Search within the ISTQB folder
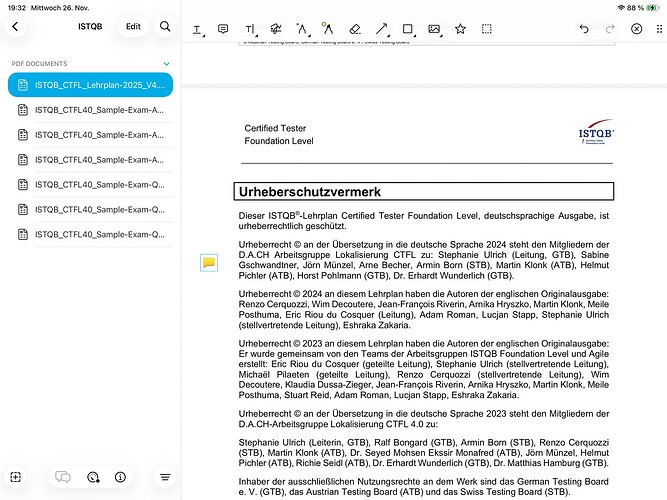 point(165,26)
